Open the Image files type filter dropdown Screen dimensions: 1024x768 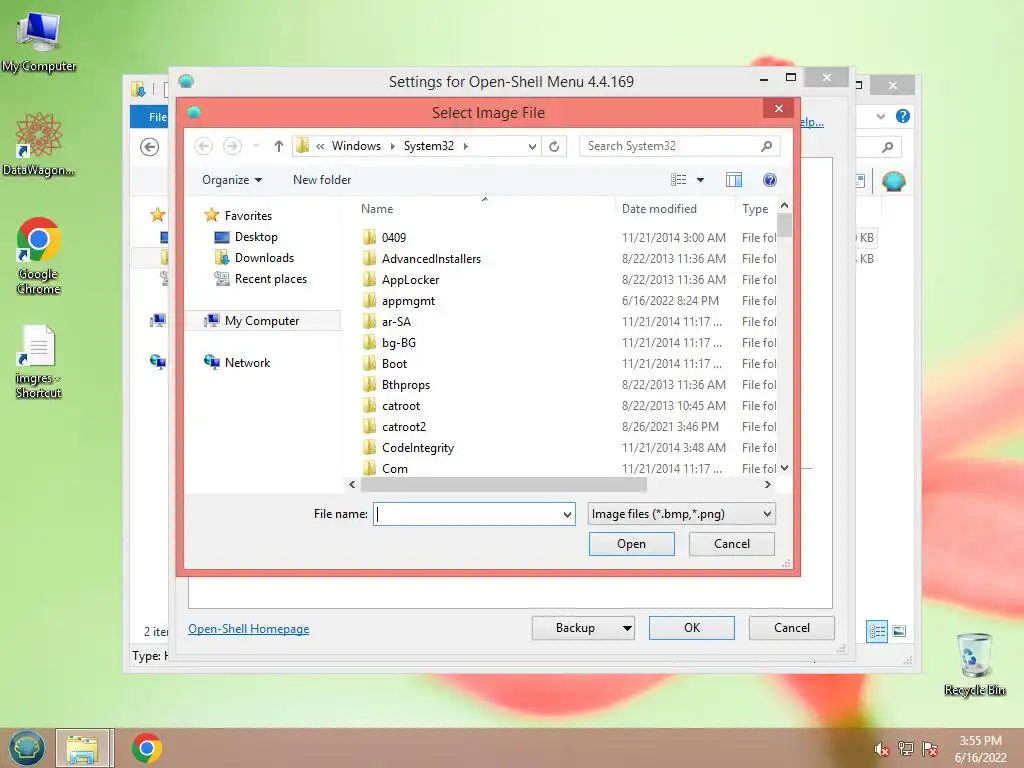pyautogui.click(x=681, y=514)
